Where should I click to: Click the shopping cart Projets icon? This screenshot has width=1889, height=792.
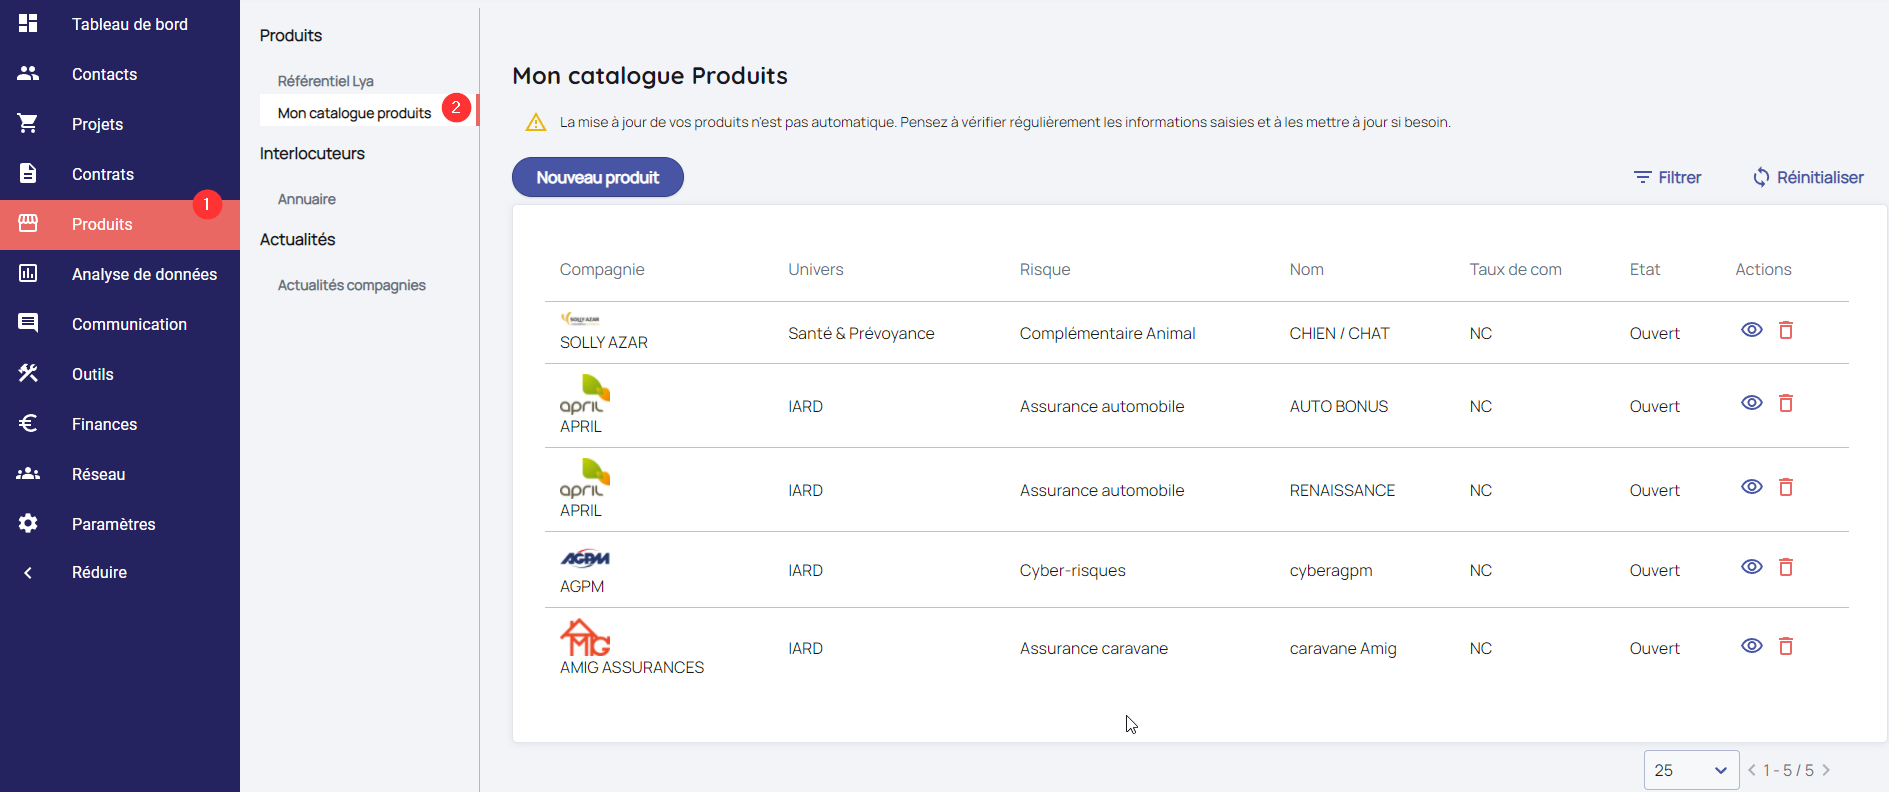28,123
